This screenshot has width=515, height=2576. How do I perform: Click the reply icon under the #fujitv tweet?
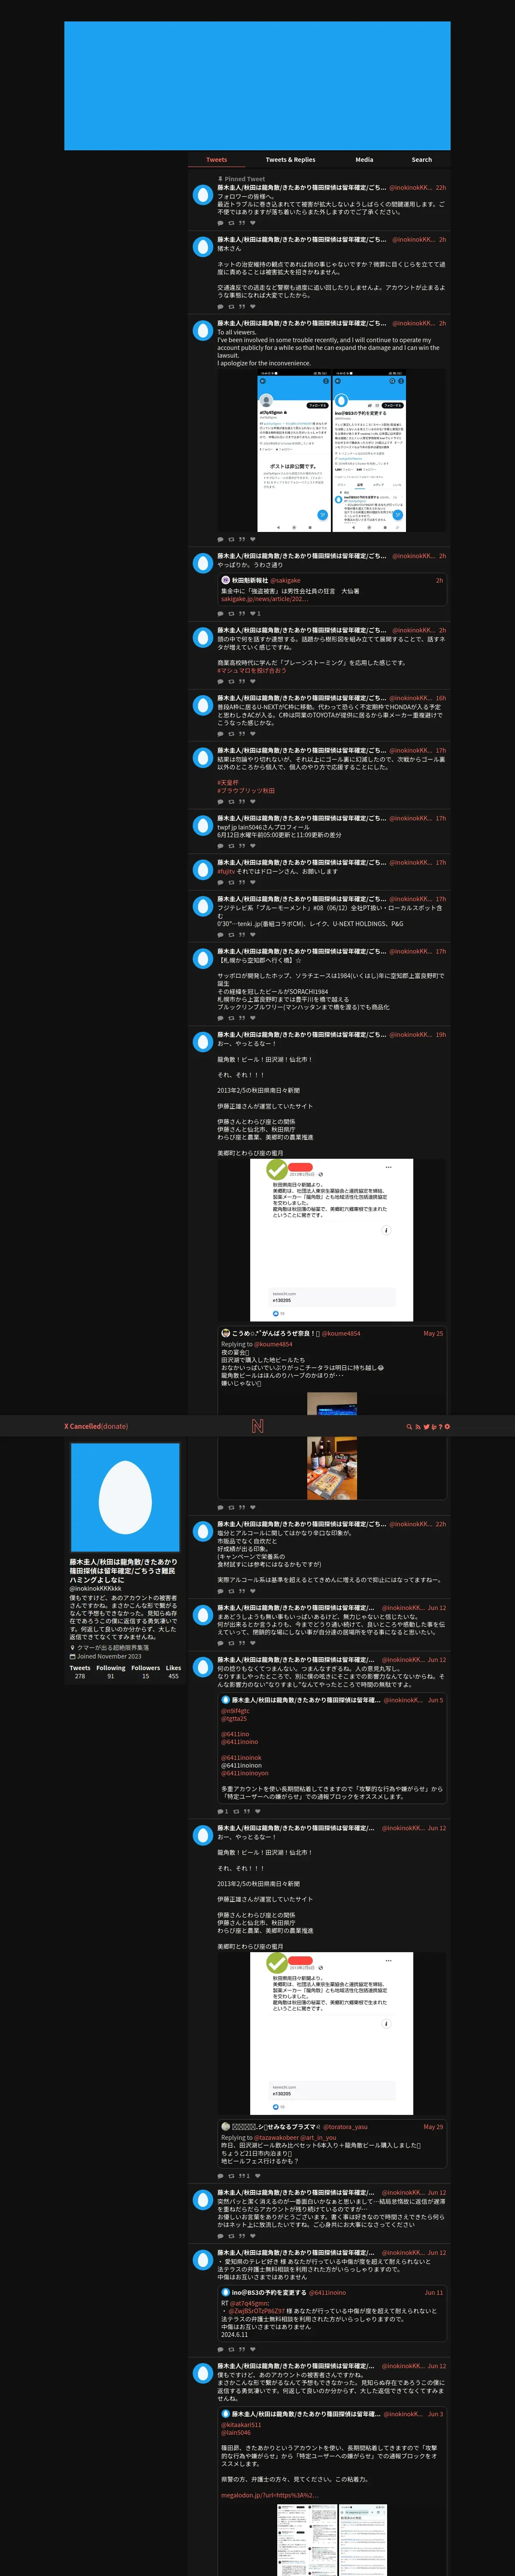[x=221, y=883]
